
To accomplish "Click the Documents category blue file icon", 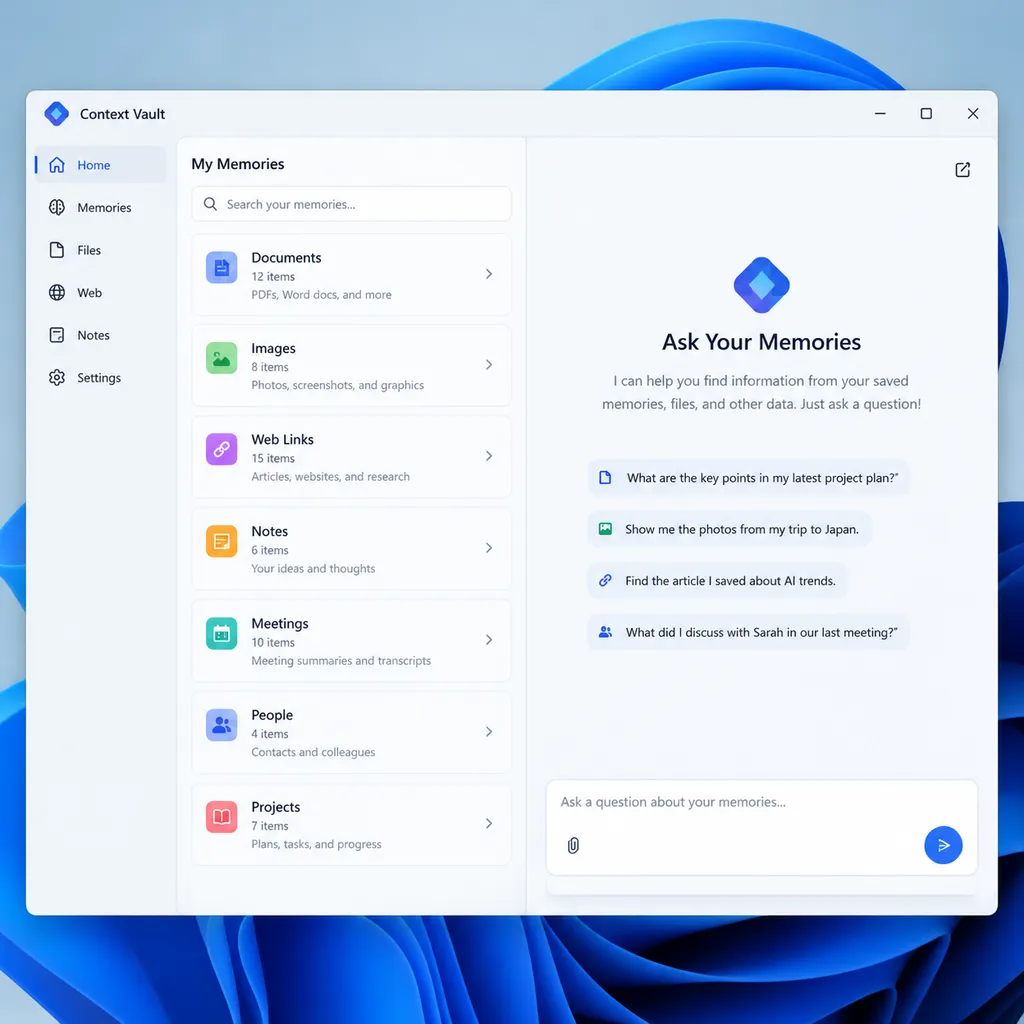I will pyautogui.click(x=221, y=267).
